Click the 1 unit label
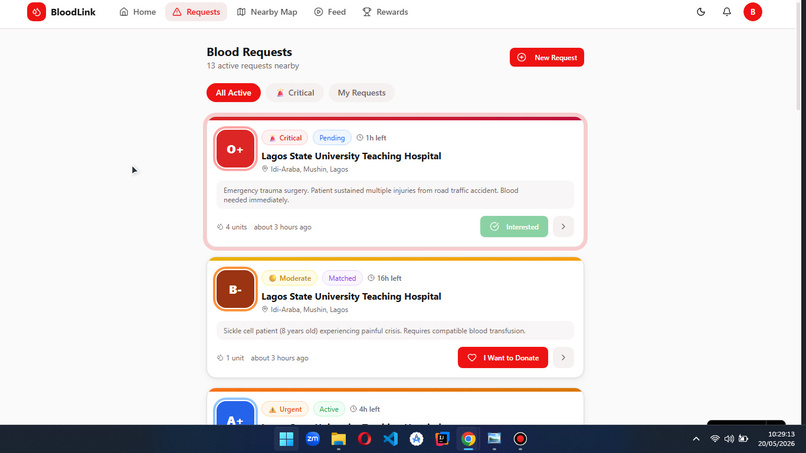Screen dimensions: 806x453 pyautogui.click(x=230, y=358)
